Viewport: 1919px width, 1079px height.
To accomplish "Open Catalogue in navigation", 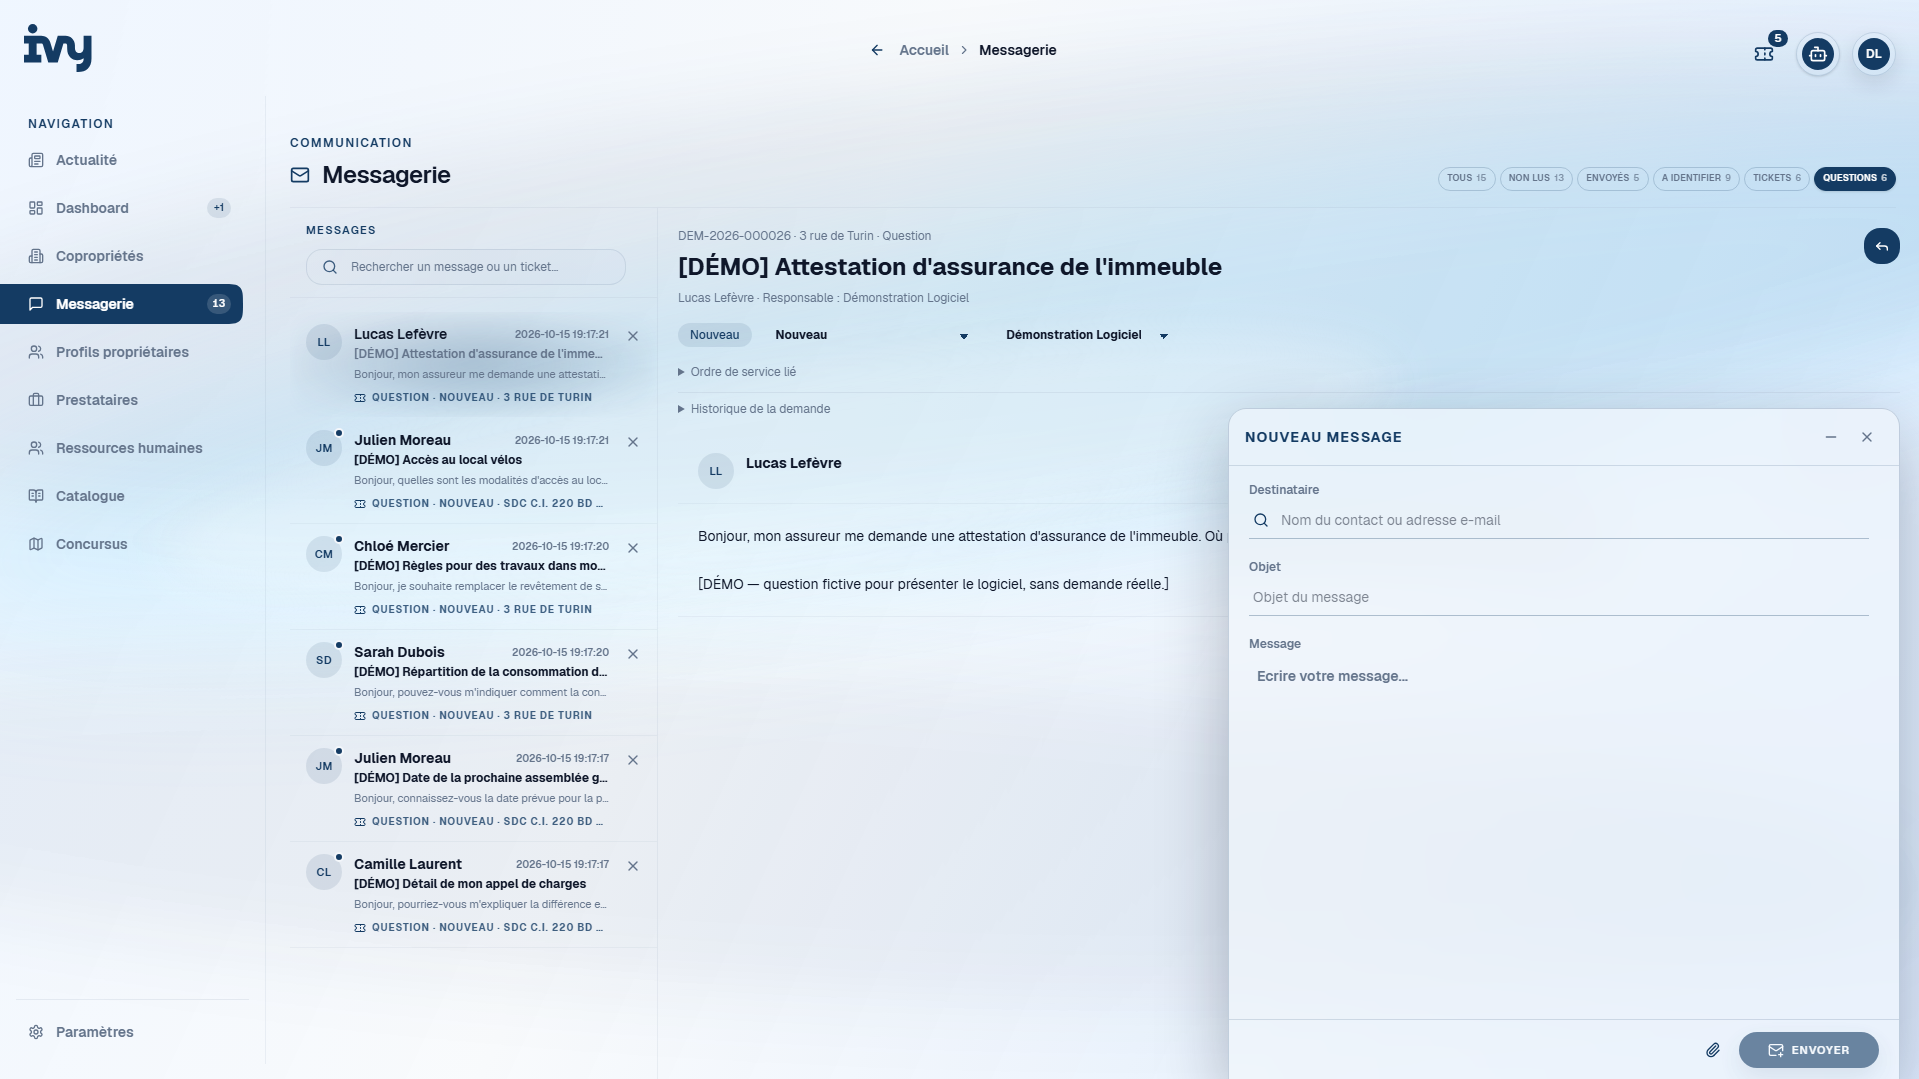I will (121, 496).
